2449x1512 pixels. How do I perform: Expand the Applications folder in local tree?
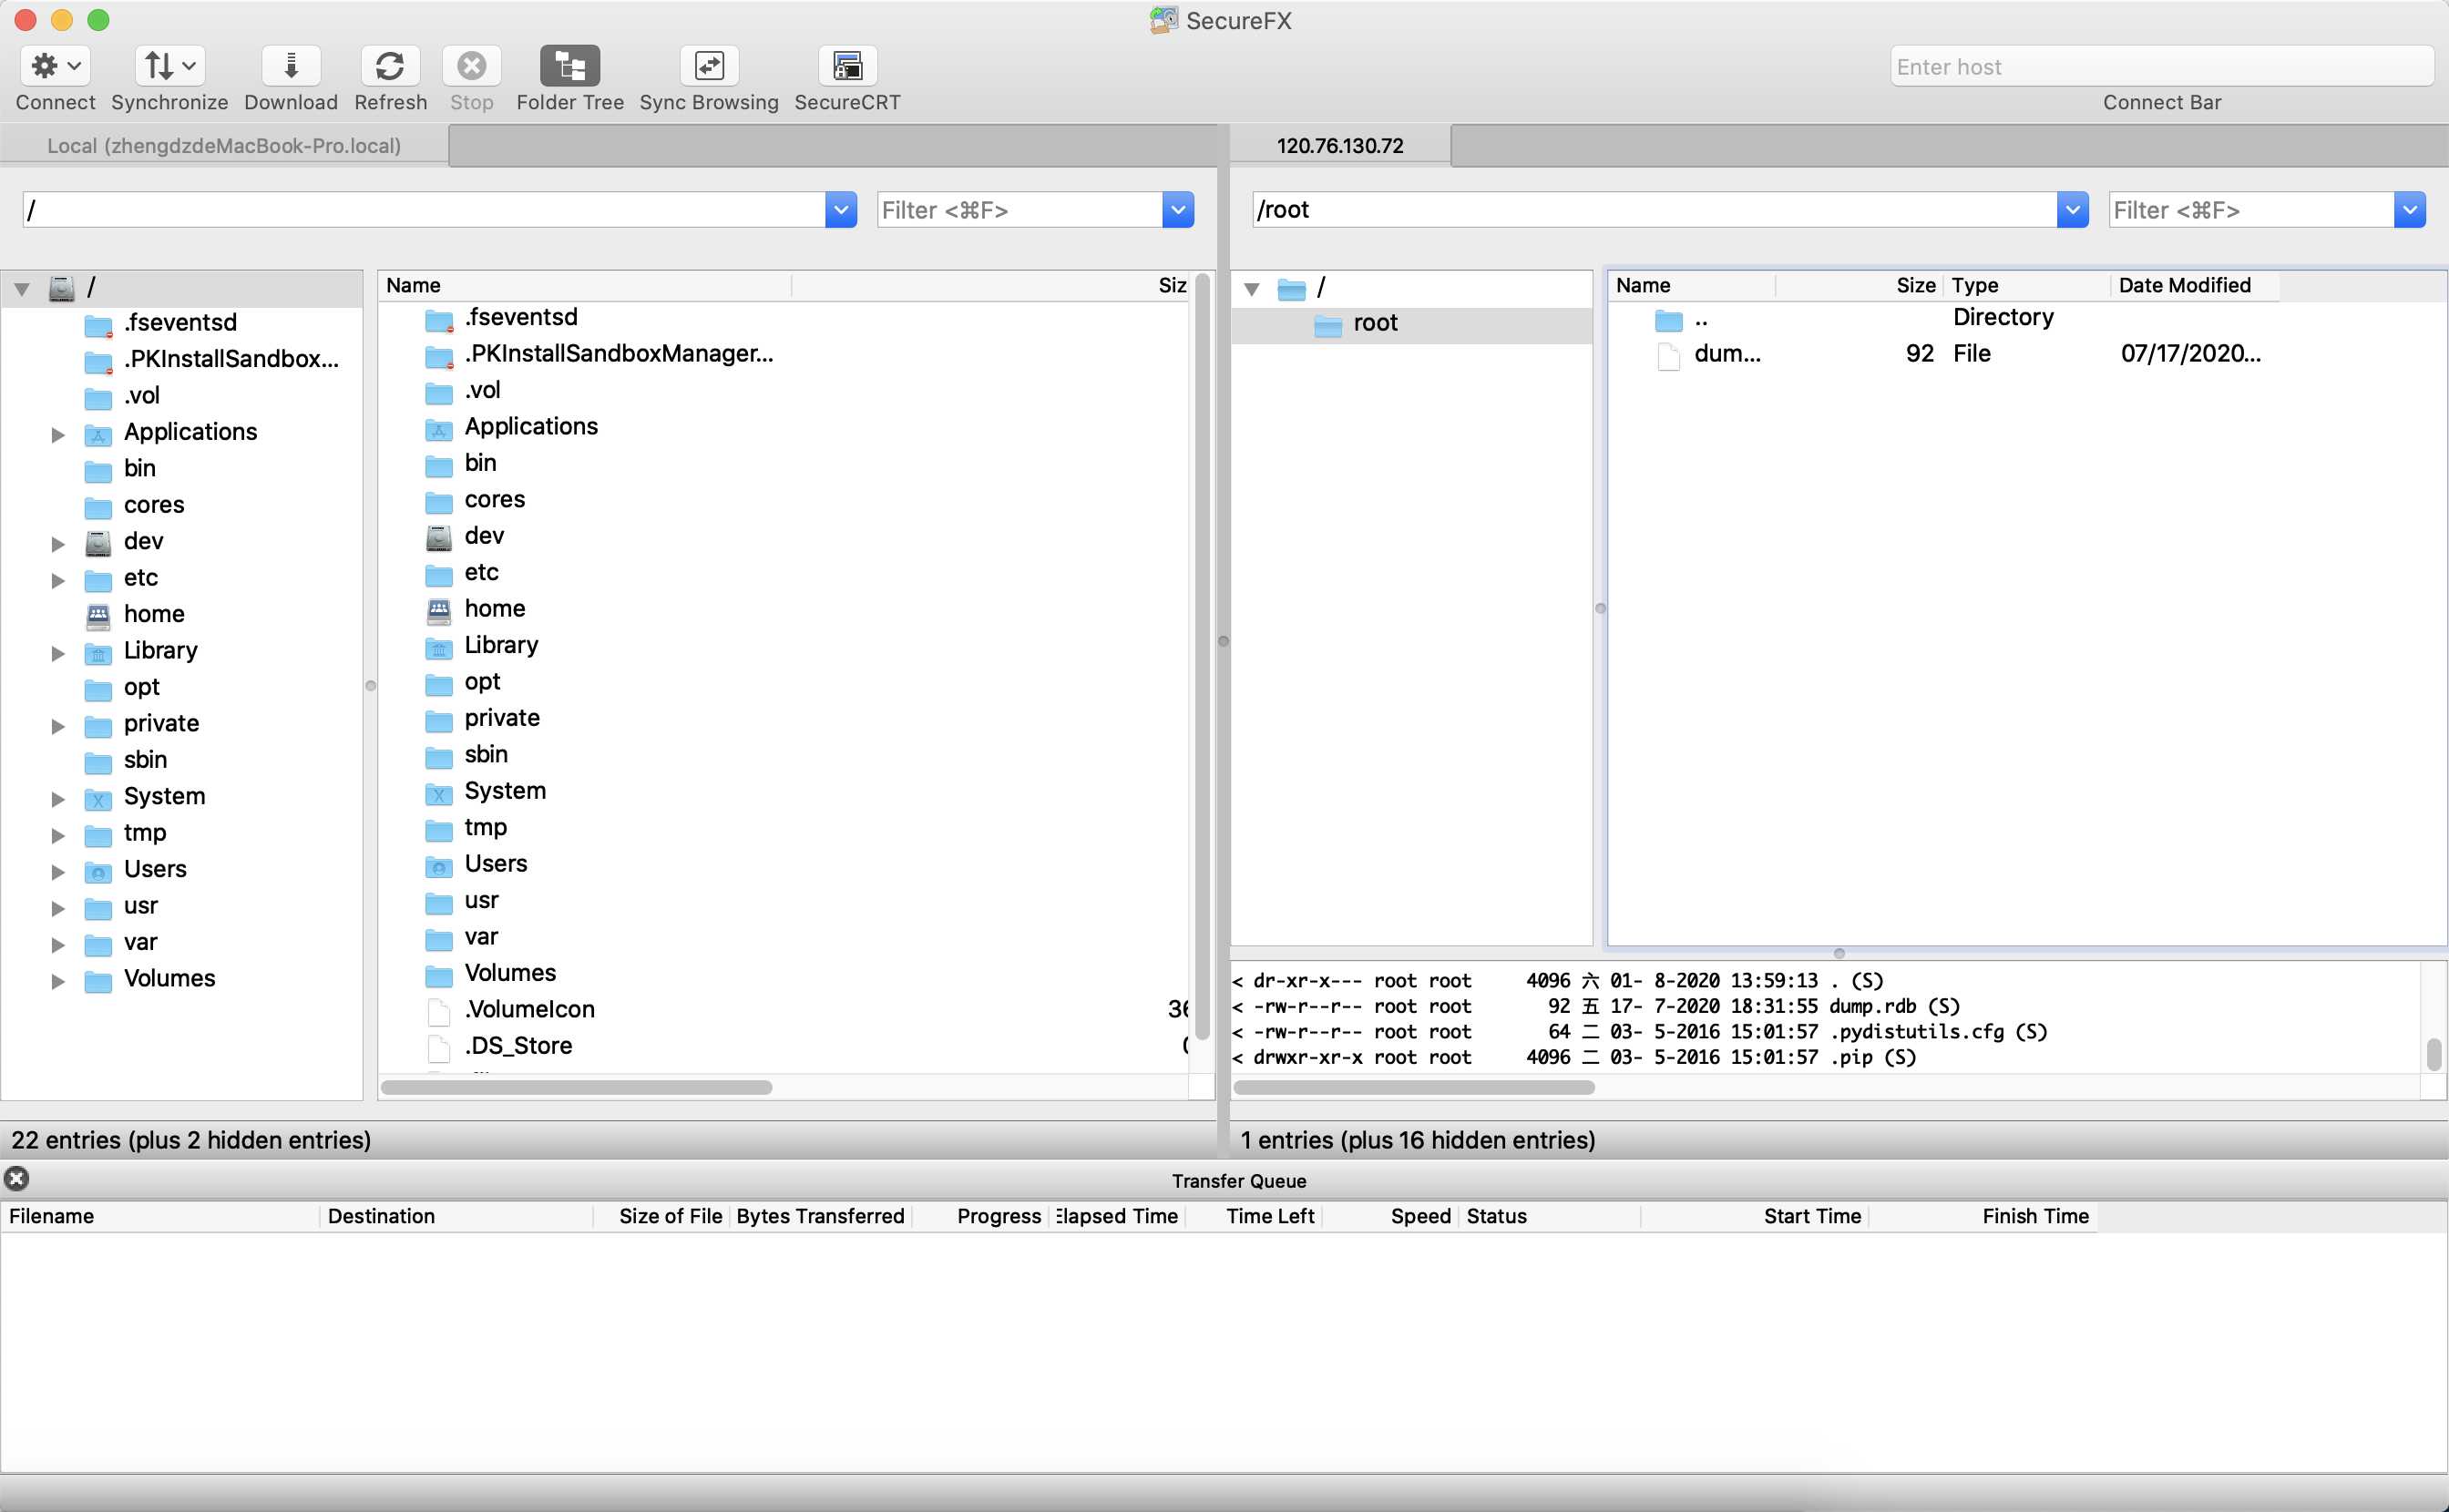57,435
